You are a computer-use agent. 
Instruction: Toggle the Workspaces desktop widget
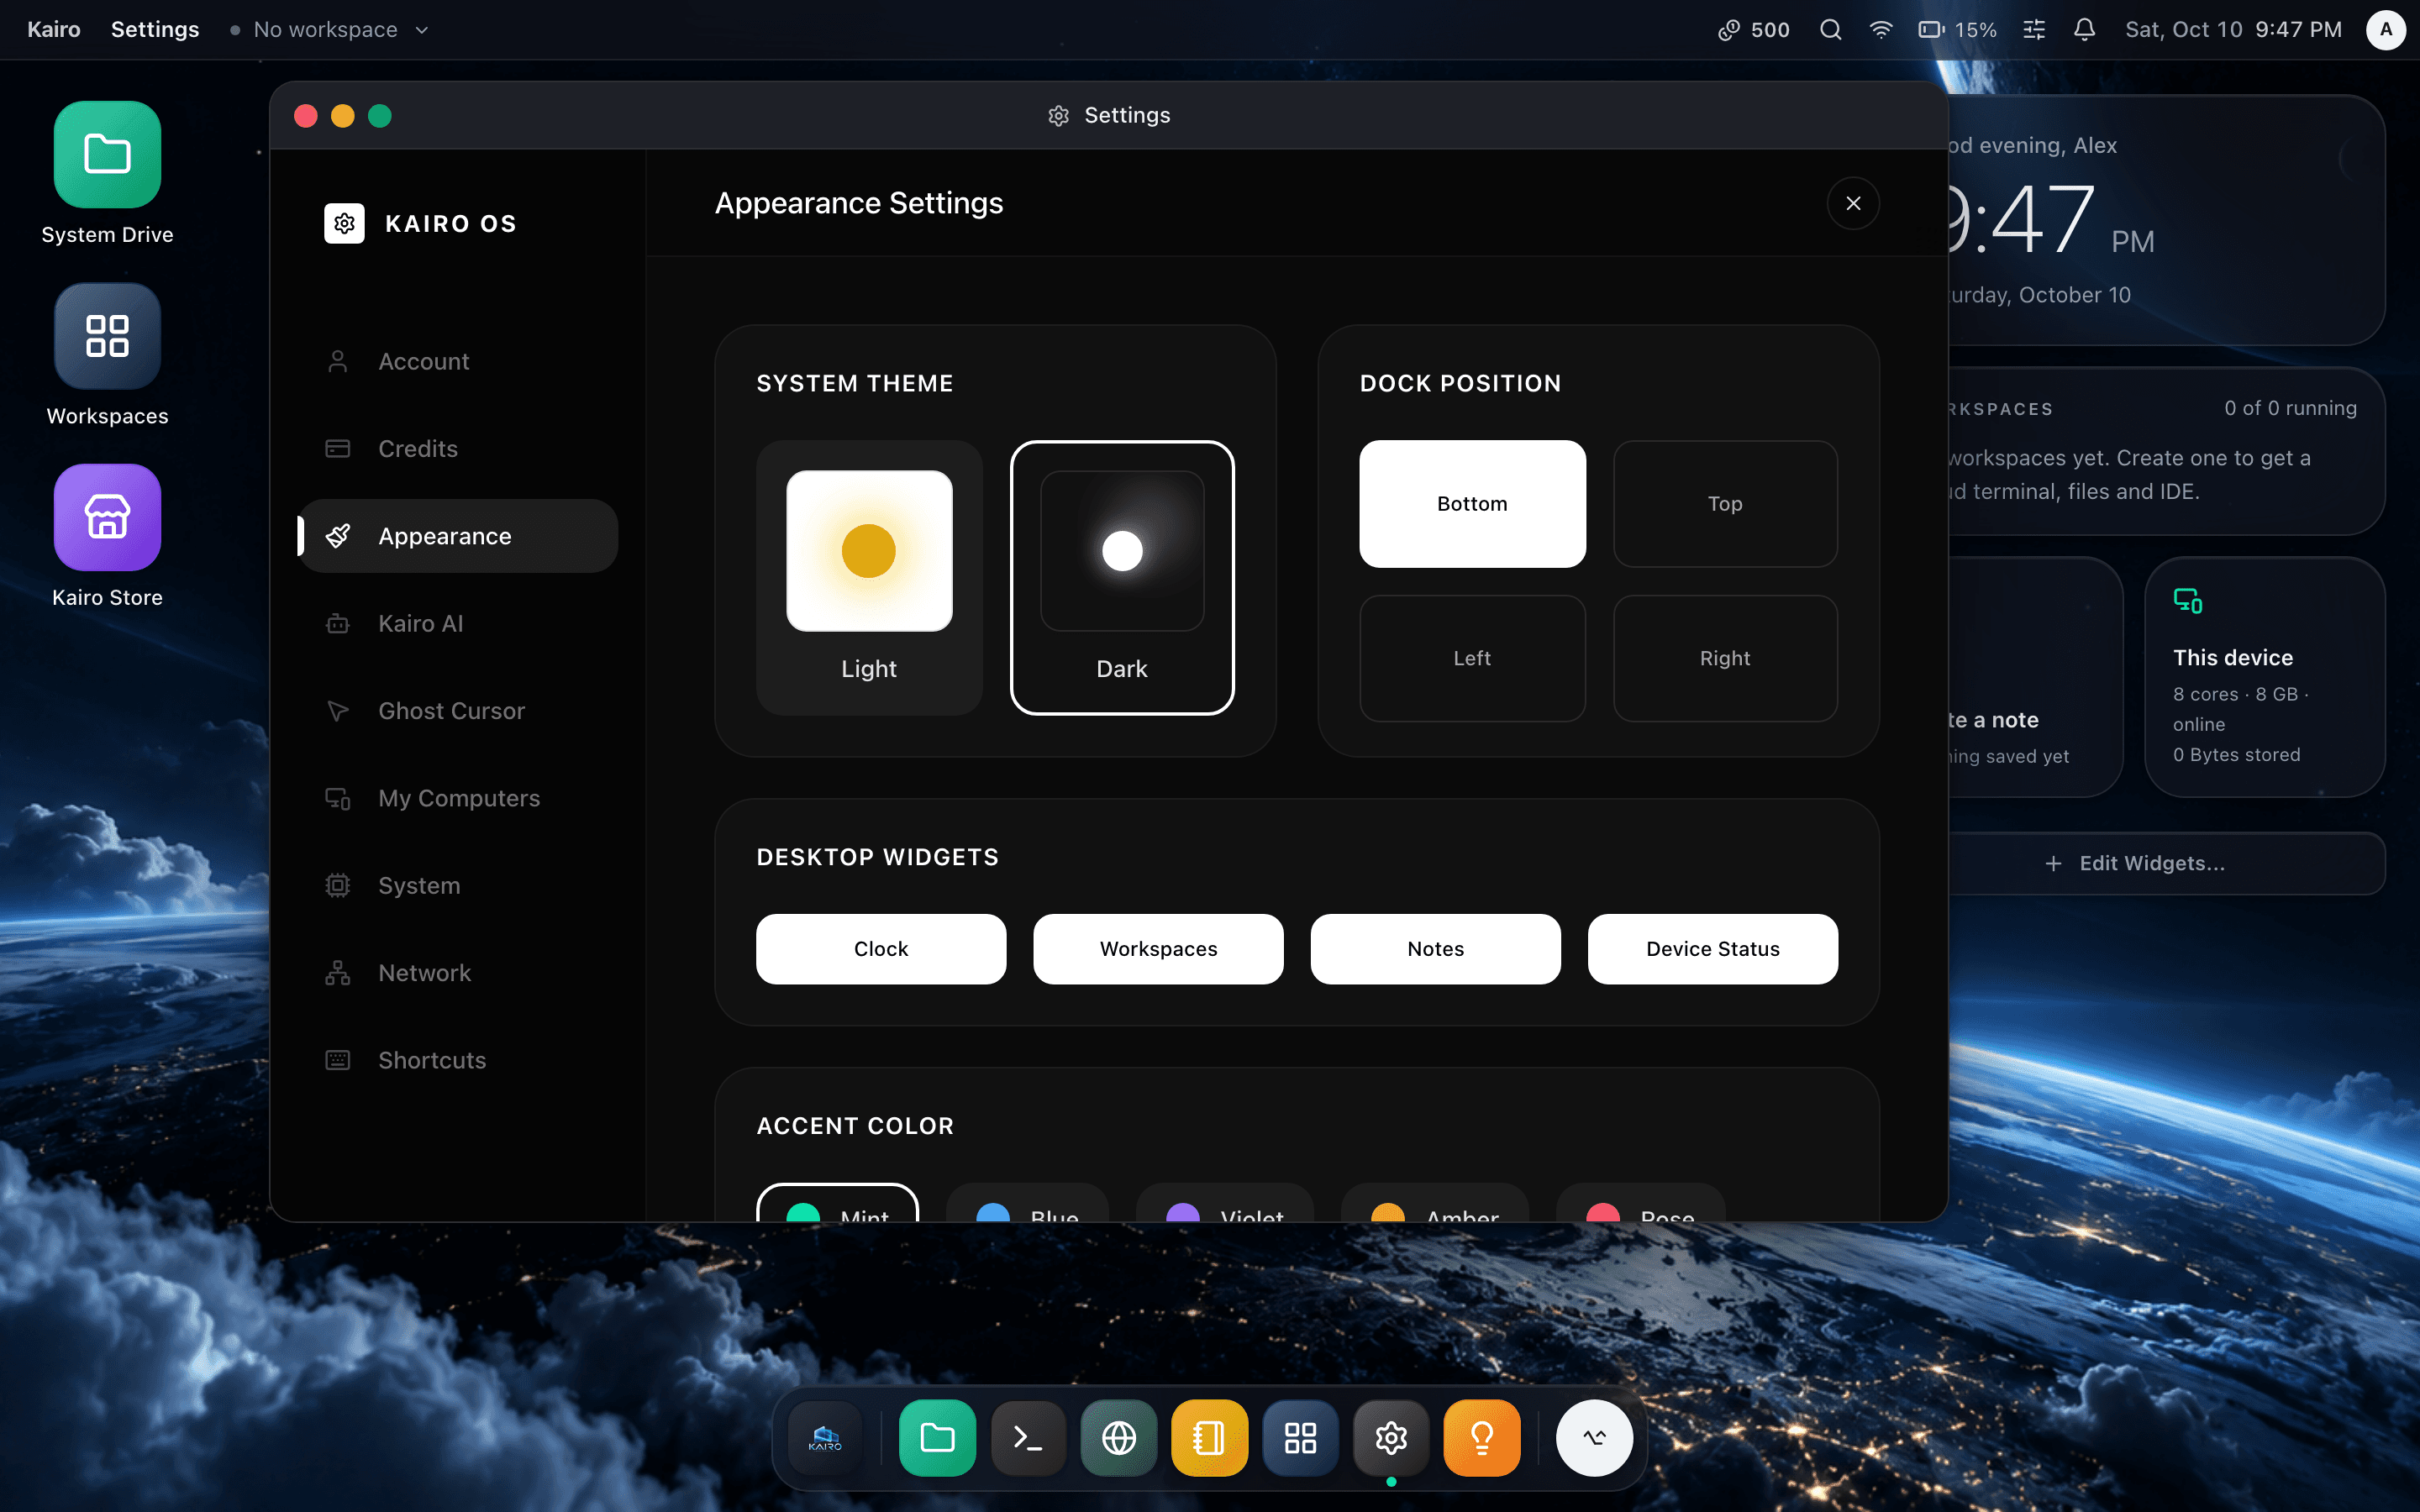pyautogui.click(x=1158, y=949)
